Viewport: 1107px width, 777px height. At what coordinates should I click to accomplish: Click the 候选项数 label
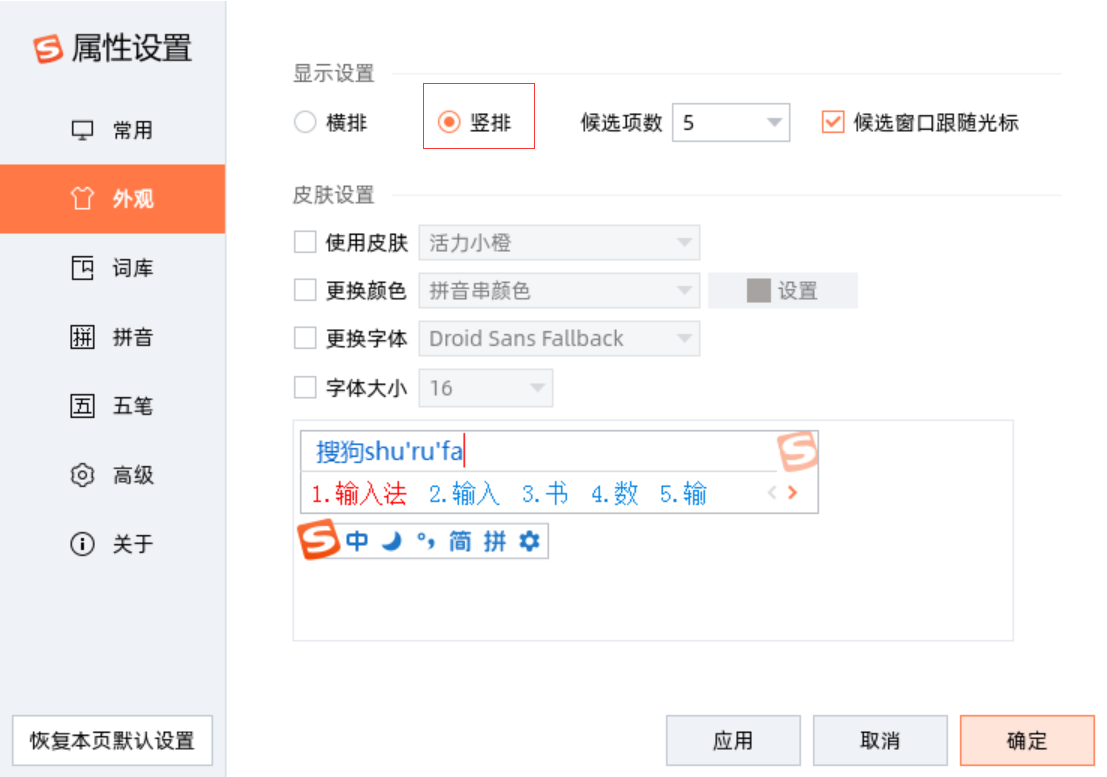[621, 123]
